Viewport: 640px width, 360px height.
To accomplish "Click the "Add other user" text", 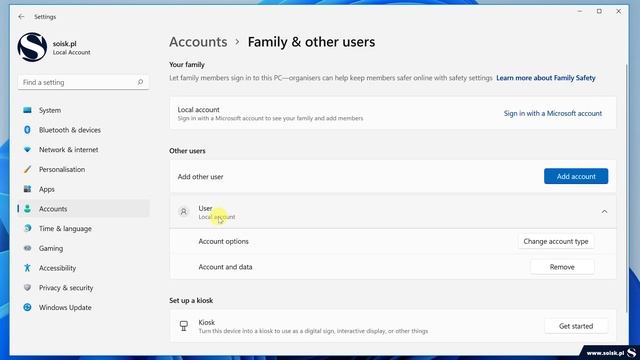I will point(200,177).
